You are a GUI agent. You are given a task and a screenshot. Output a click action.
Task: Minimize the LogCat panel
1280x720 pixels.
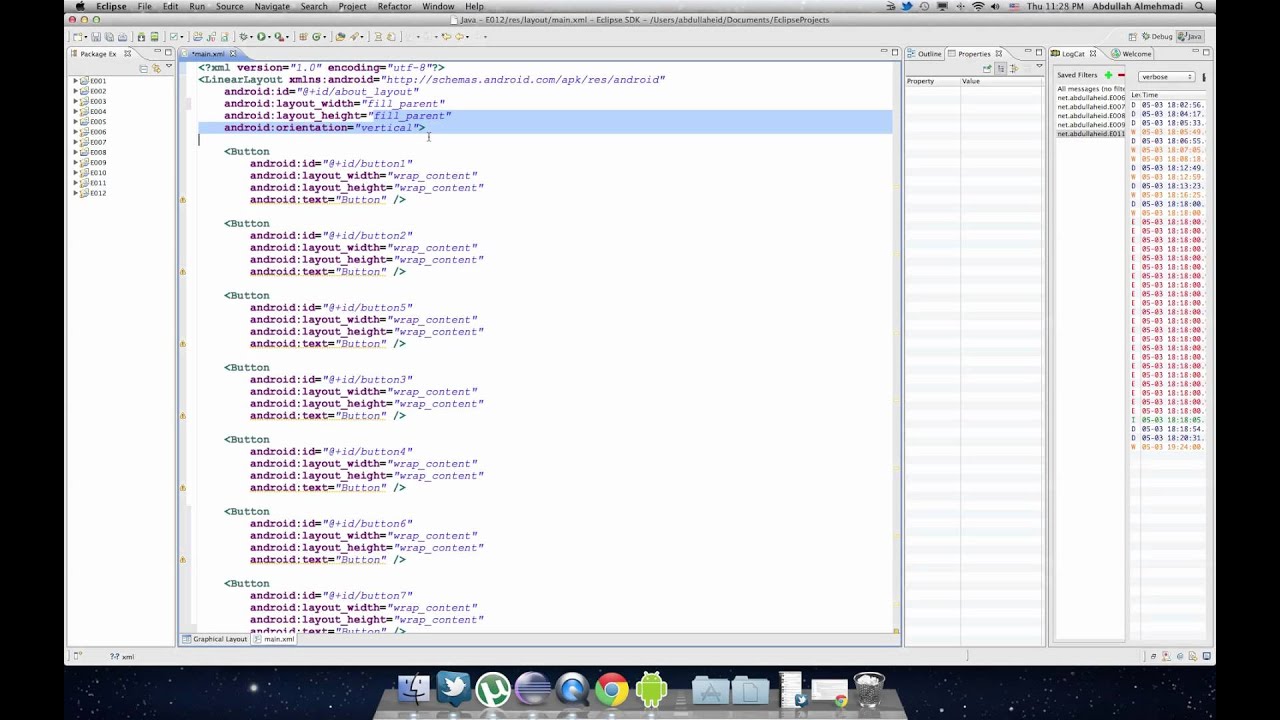point(1196,51)
